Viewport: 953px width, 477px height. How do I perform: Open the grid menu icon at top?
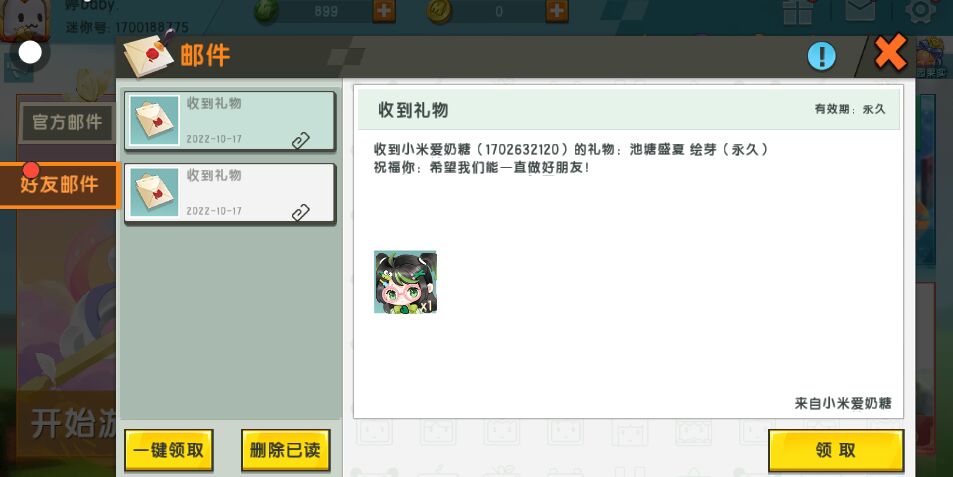pos(798,11)
